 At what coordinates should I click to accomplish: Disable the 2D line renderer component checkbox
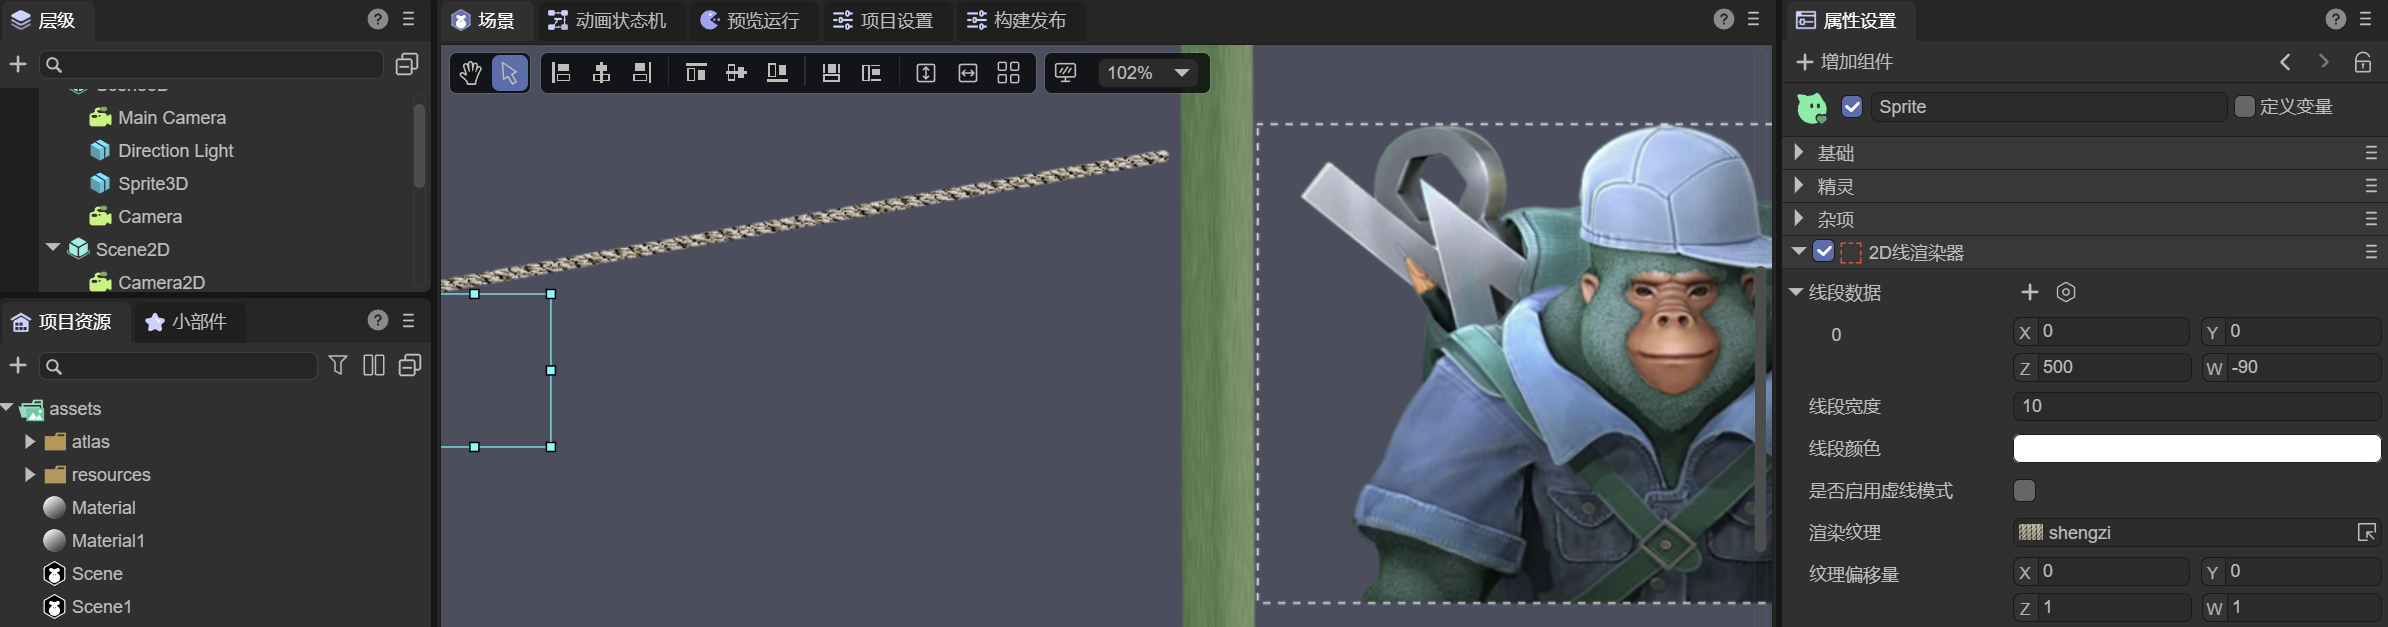(1824, 252)
